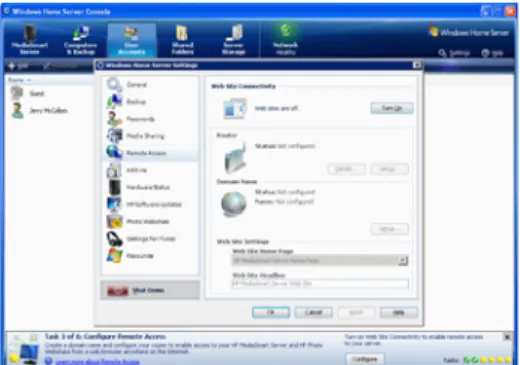
Task: Click the router Setup button
Action: click(x=389, y=169)
